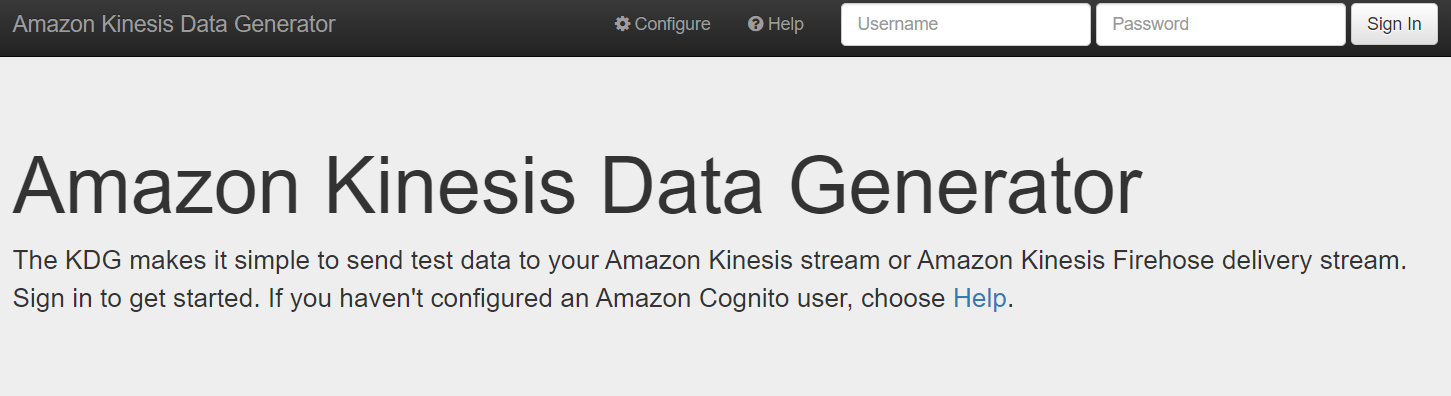Viewport: 1451px width, 396px height.
Task: Click the word Kinesis in the large heading
Action: 451,186
